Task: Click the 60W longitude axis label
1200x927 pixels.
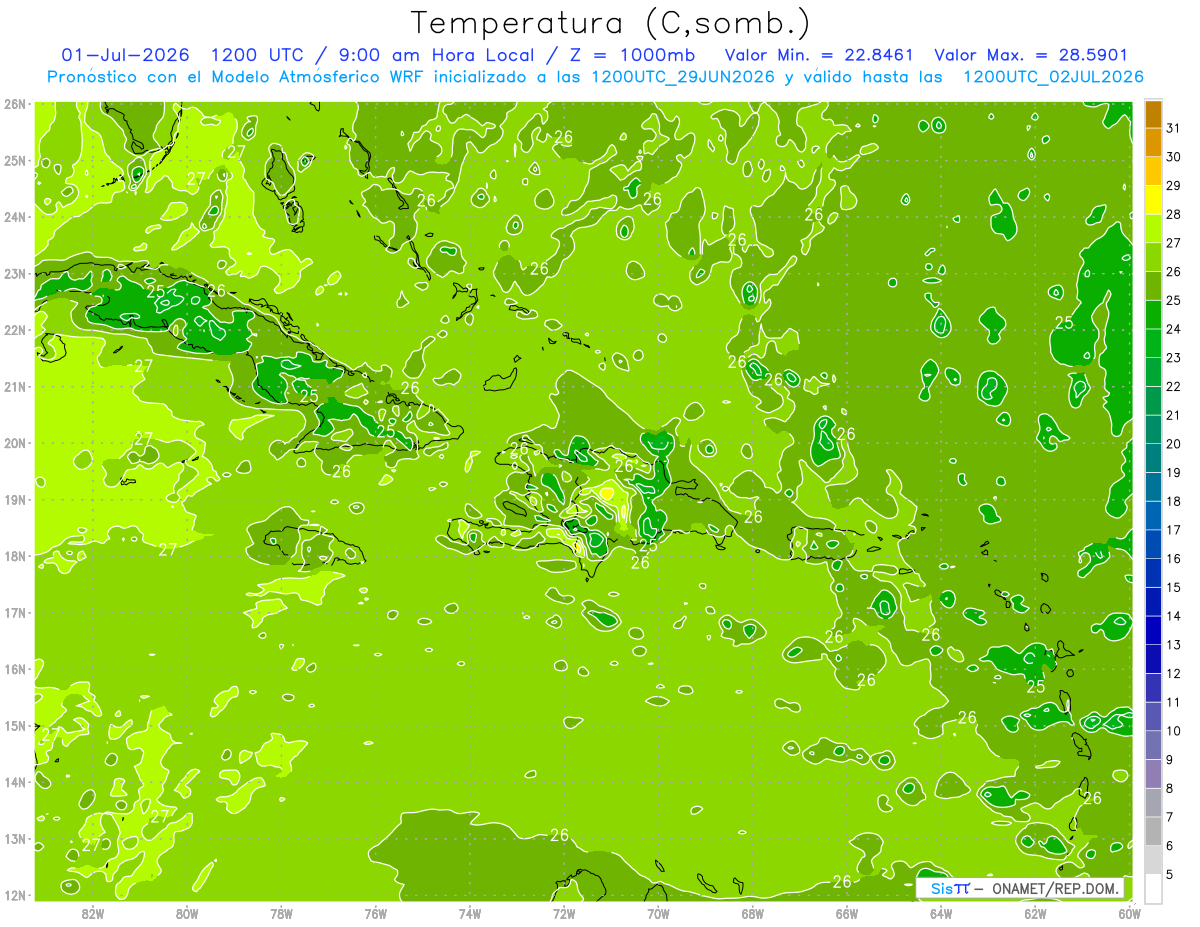Action: coord(1130,912)
